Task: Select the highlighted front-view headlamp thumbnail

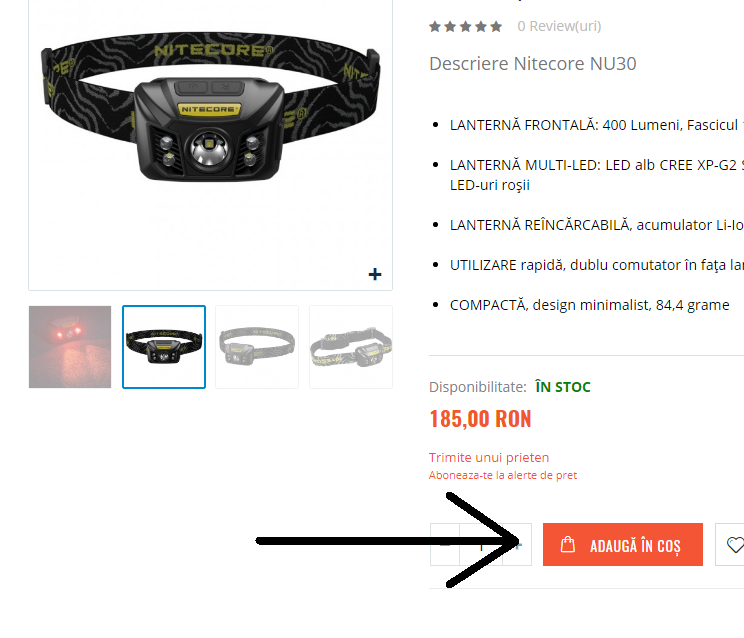Action: pos(164,347)
